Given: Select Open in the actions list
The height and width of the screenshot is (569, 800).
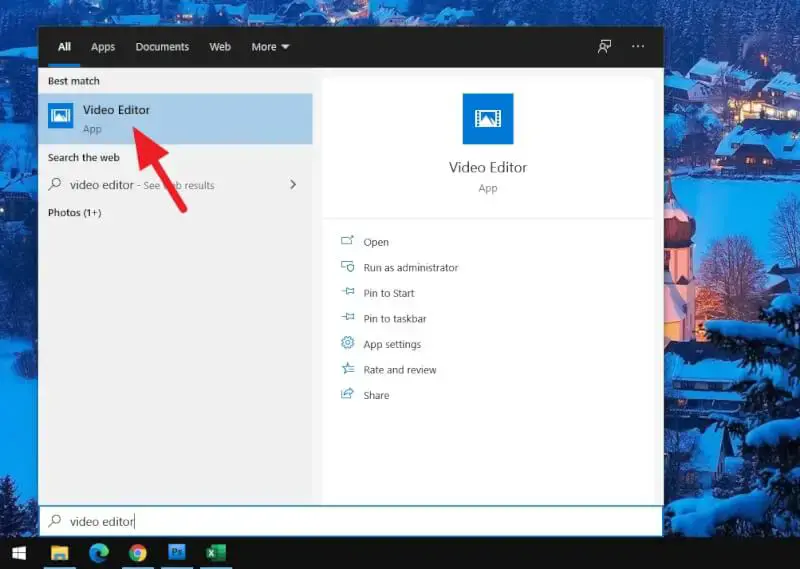Looking at the screenshot, I should click(x=376, y=242).
